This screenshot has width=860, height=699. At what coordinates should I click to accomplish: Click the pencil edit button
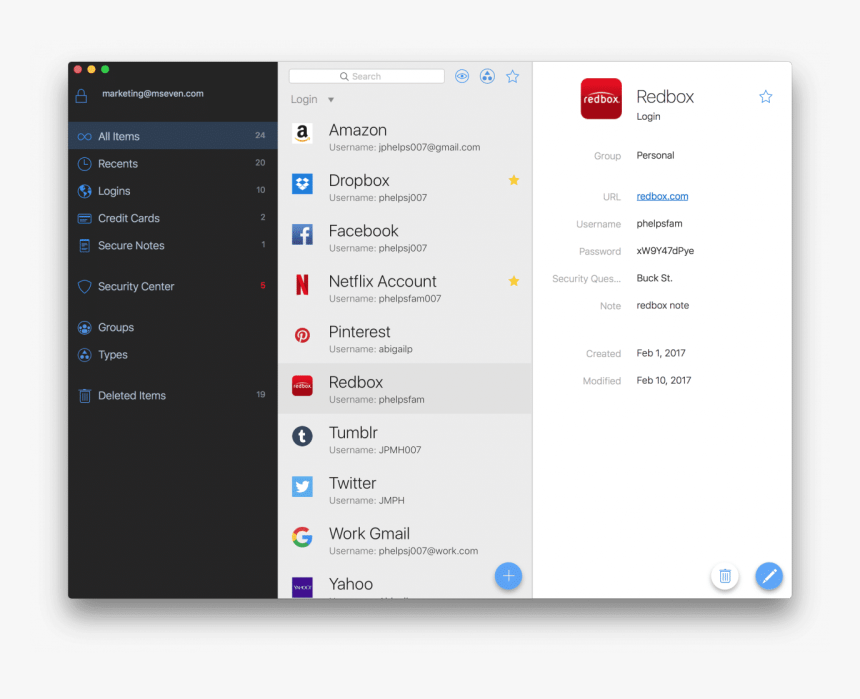[x=768, y=576]
